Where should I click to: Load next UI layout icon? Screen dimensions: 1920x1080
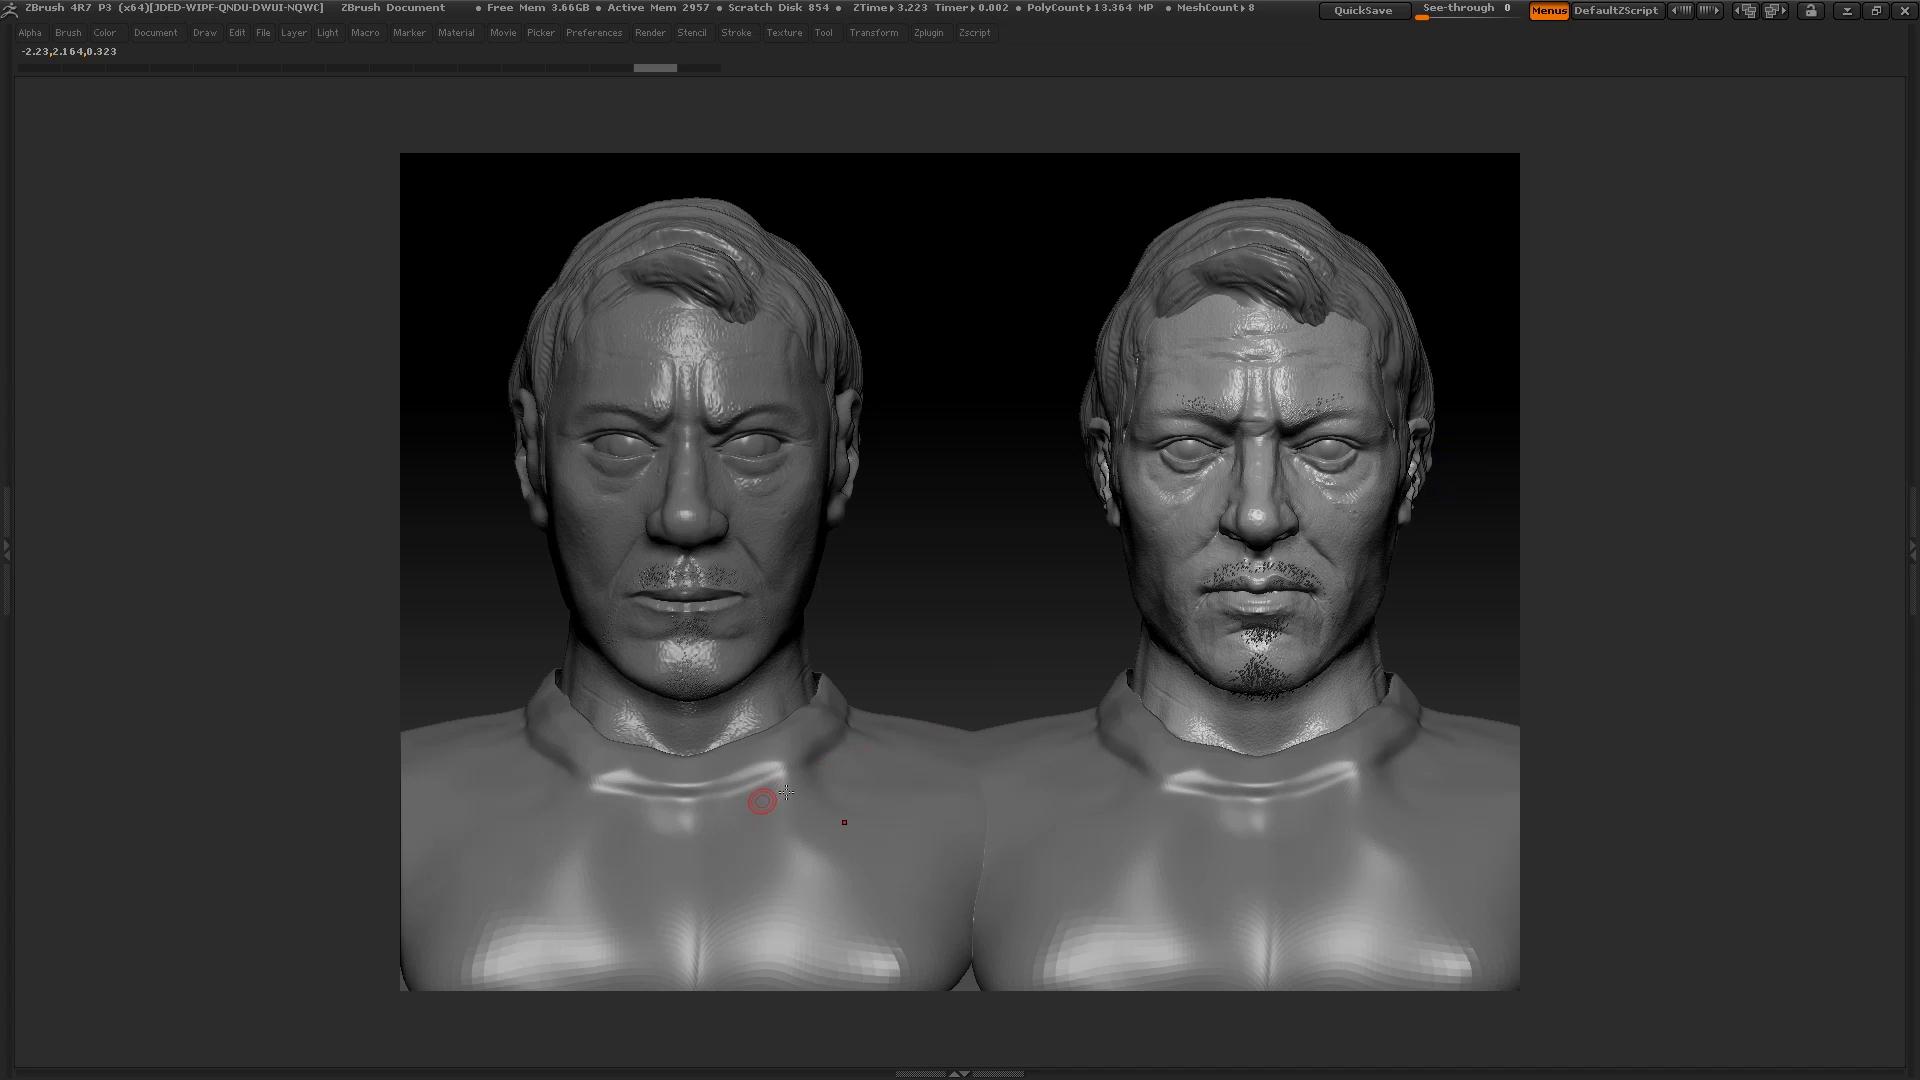pyautogui.click(x=1775, y=11)
